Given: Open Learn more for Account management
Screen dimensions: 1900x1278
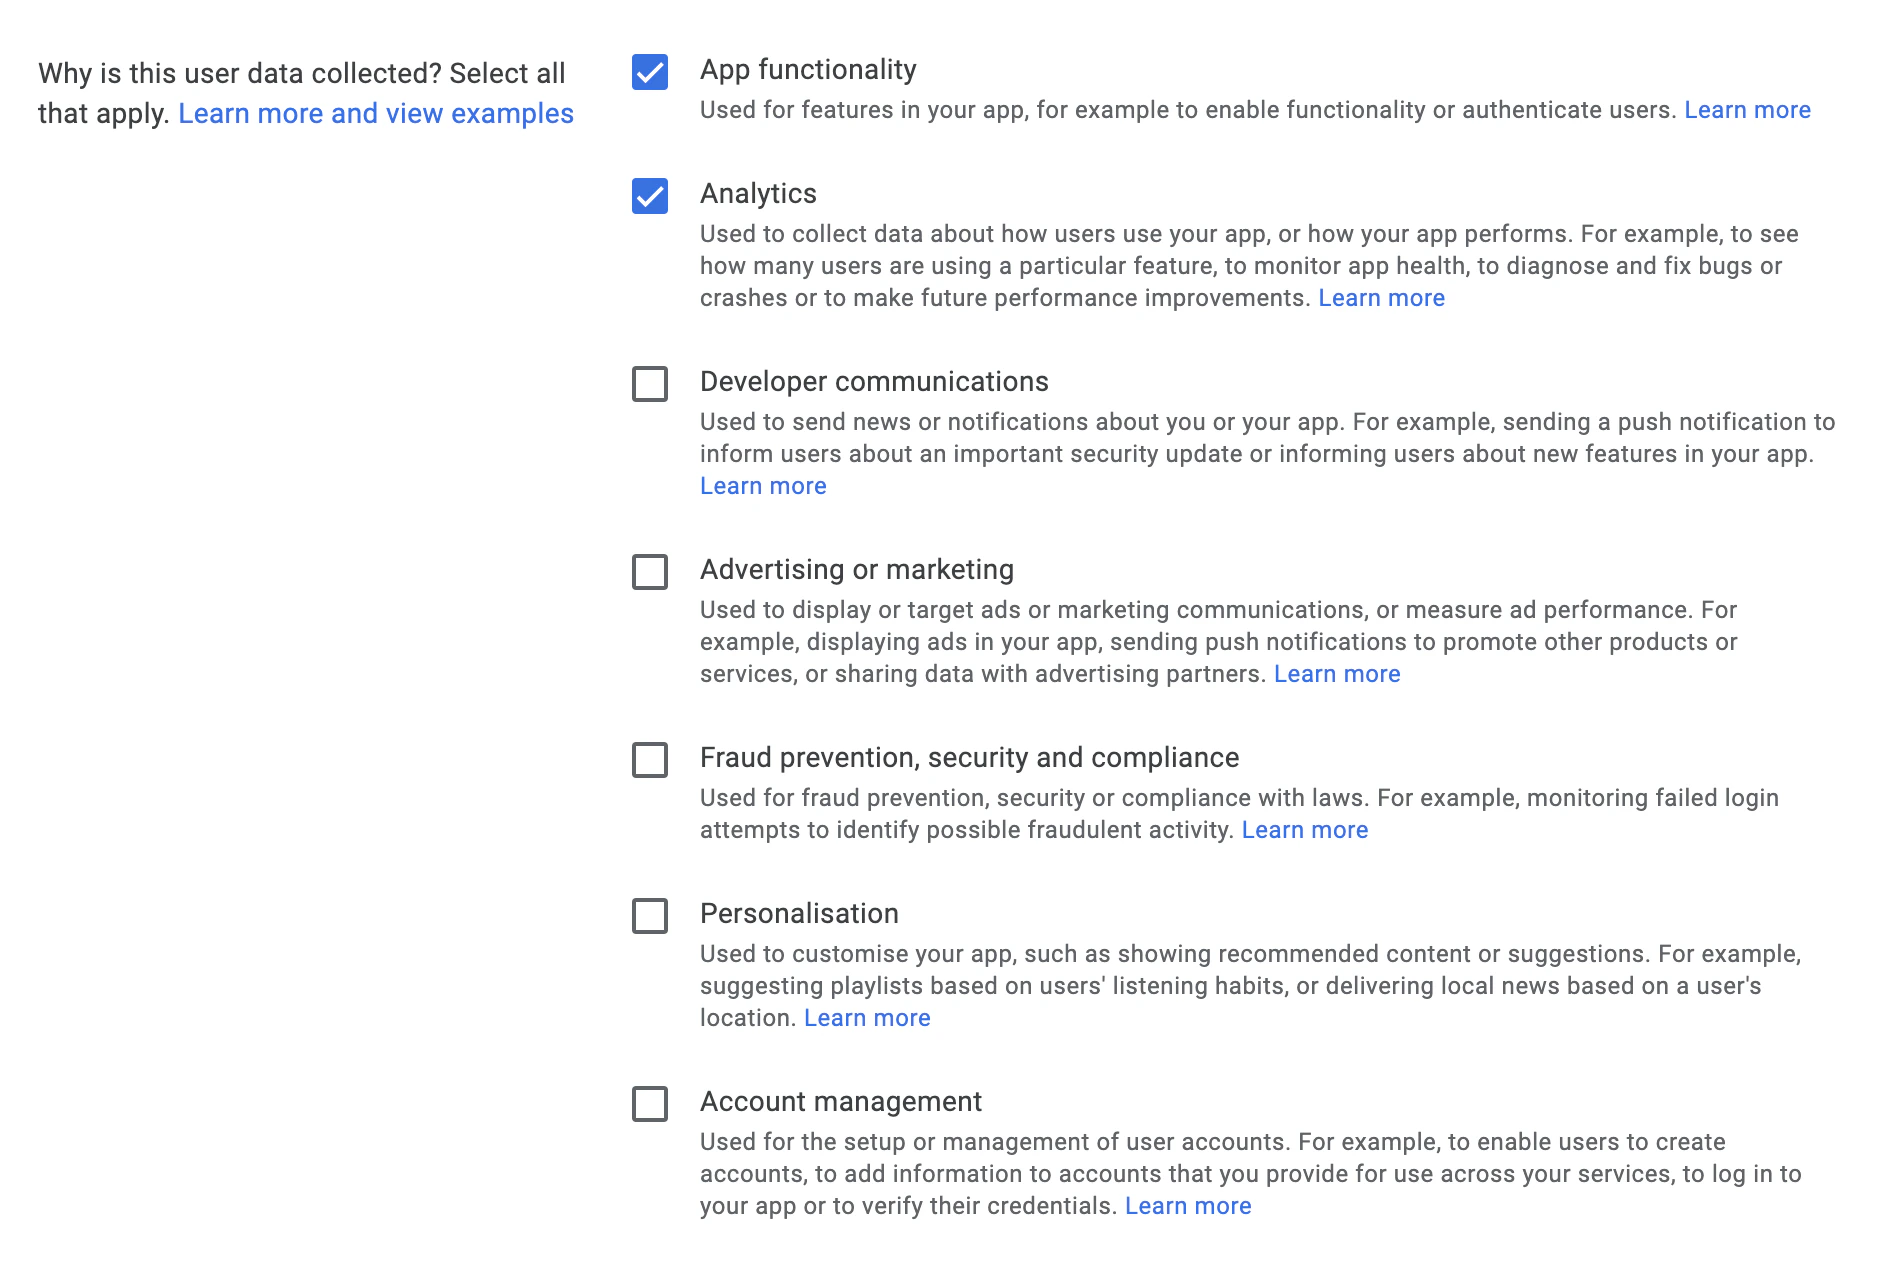Looking at the screenshot, I should coord(1188,1206).
